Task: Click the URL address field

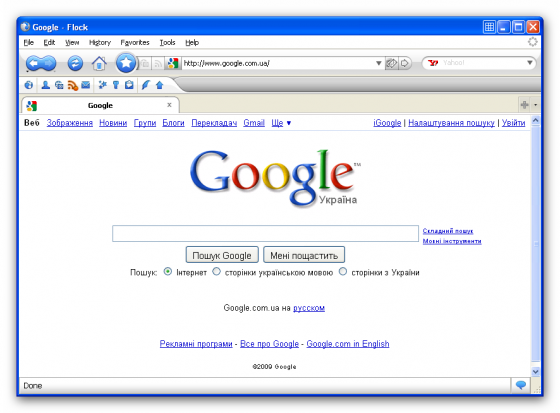Action: (x=278, y=63)
